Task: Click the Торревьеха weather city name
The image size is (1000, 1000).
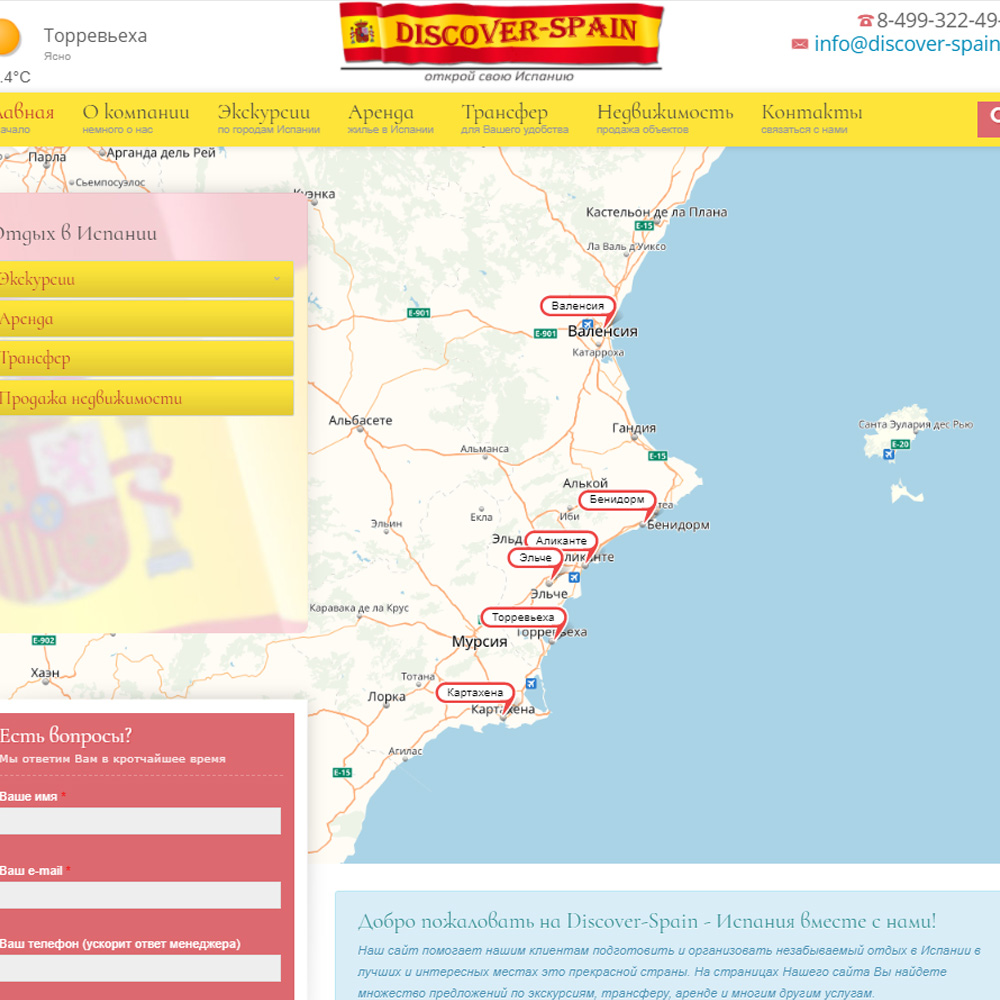Action: (95, 36)
